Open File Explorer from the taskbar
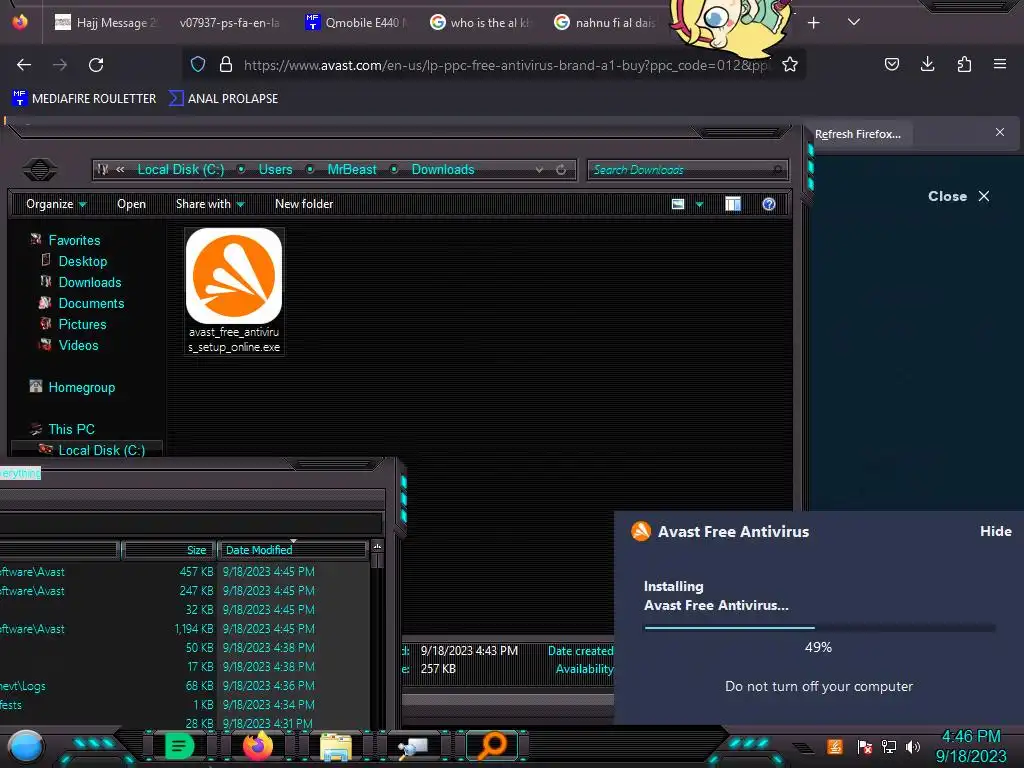 [336, 747]
